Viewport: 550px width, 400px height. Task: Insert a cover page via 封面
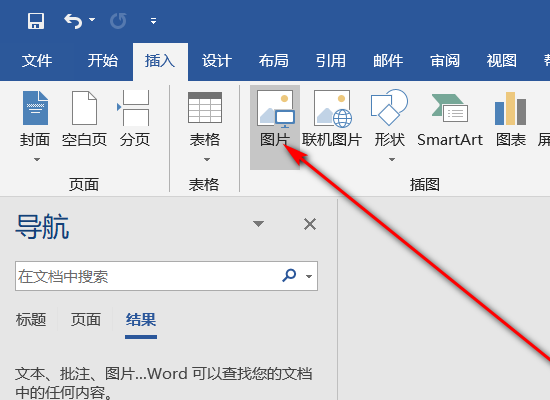[x=35, y=119]
